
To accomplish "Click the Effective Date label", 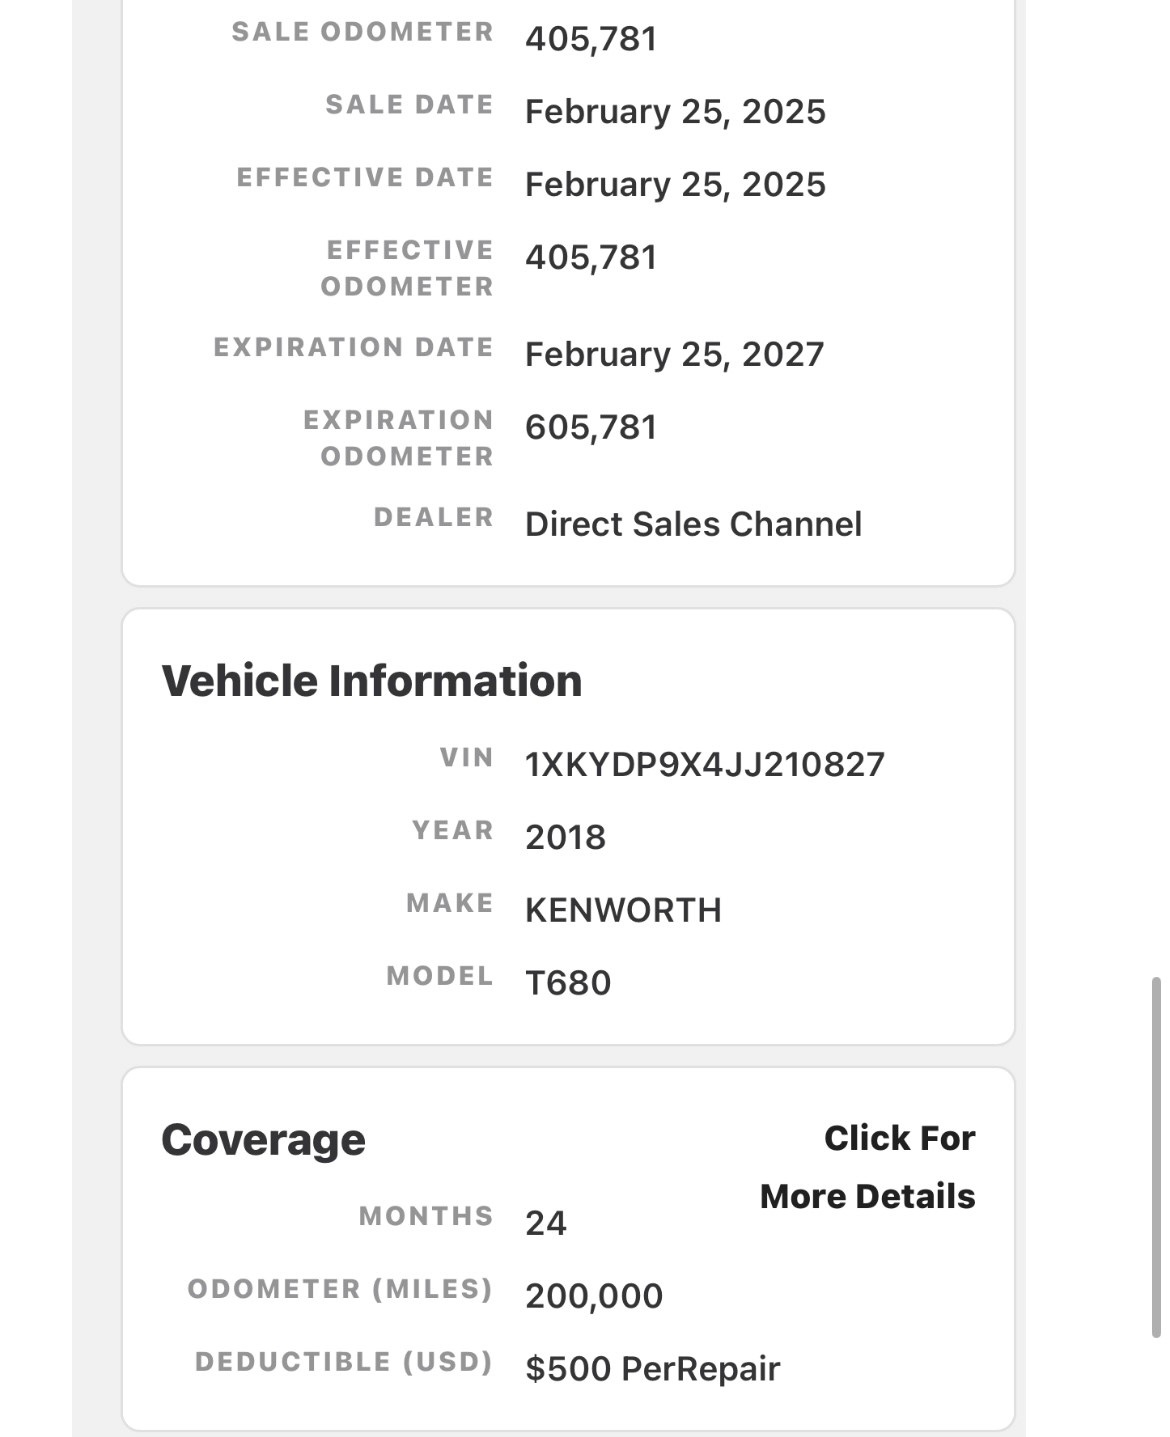I will 365,177.
